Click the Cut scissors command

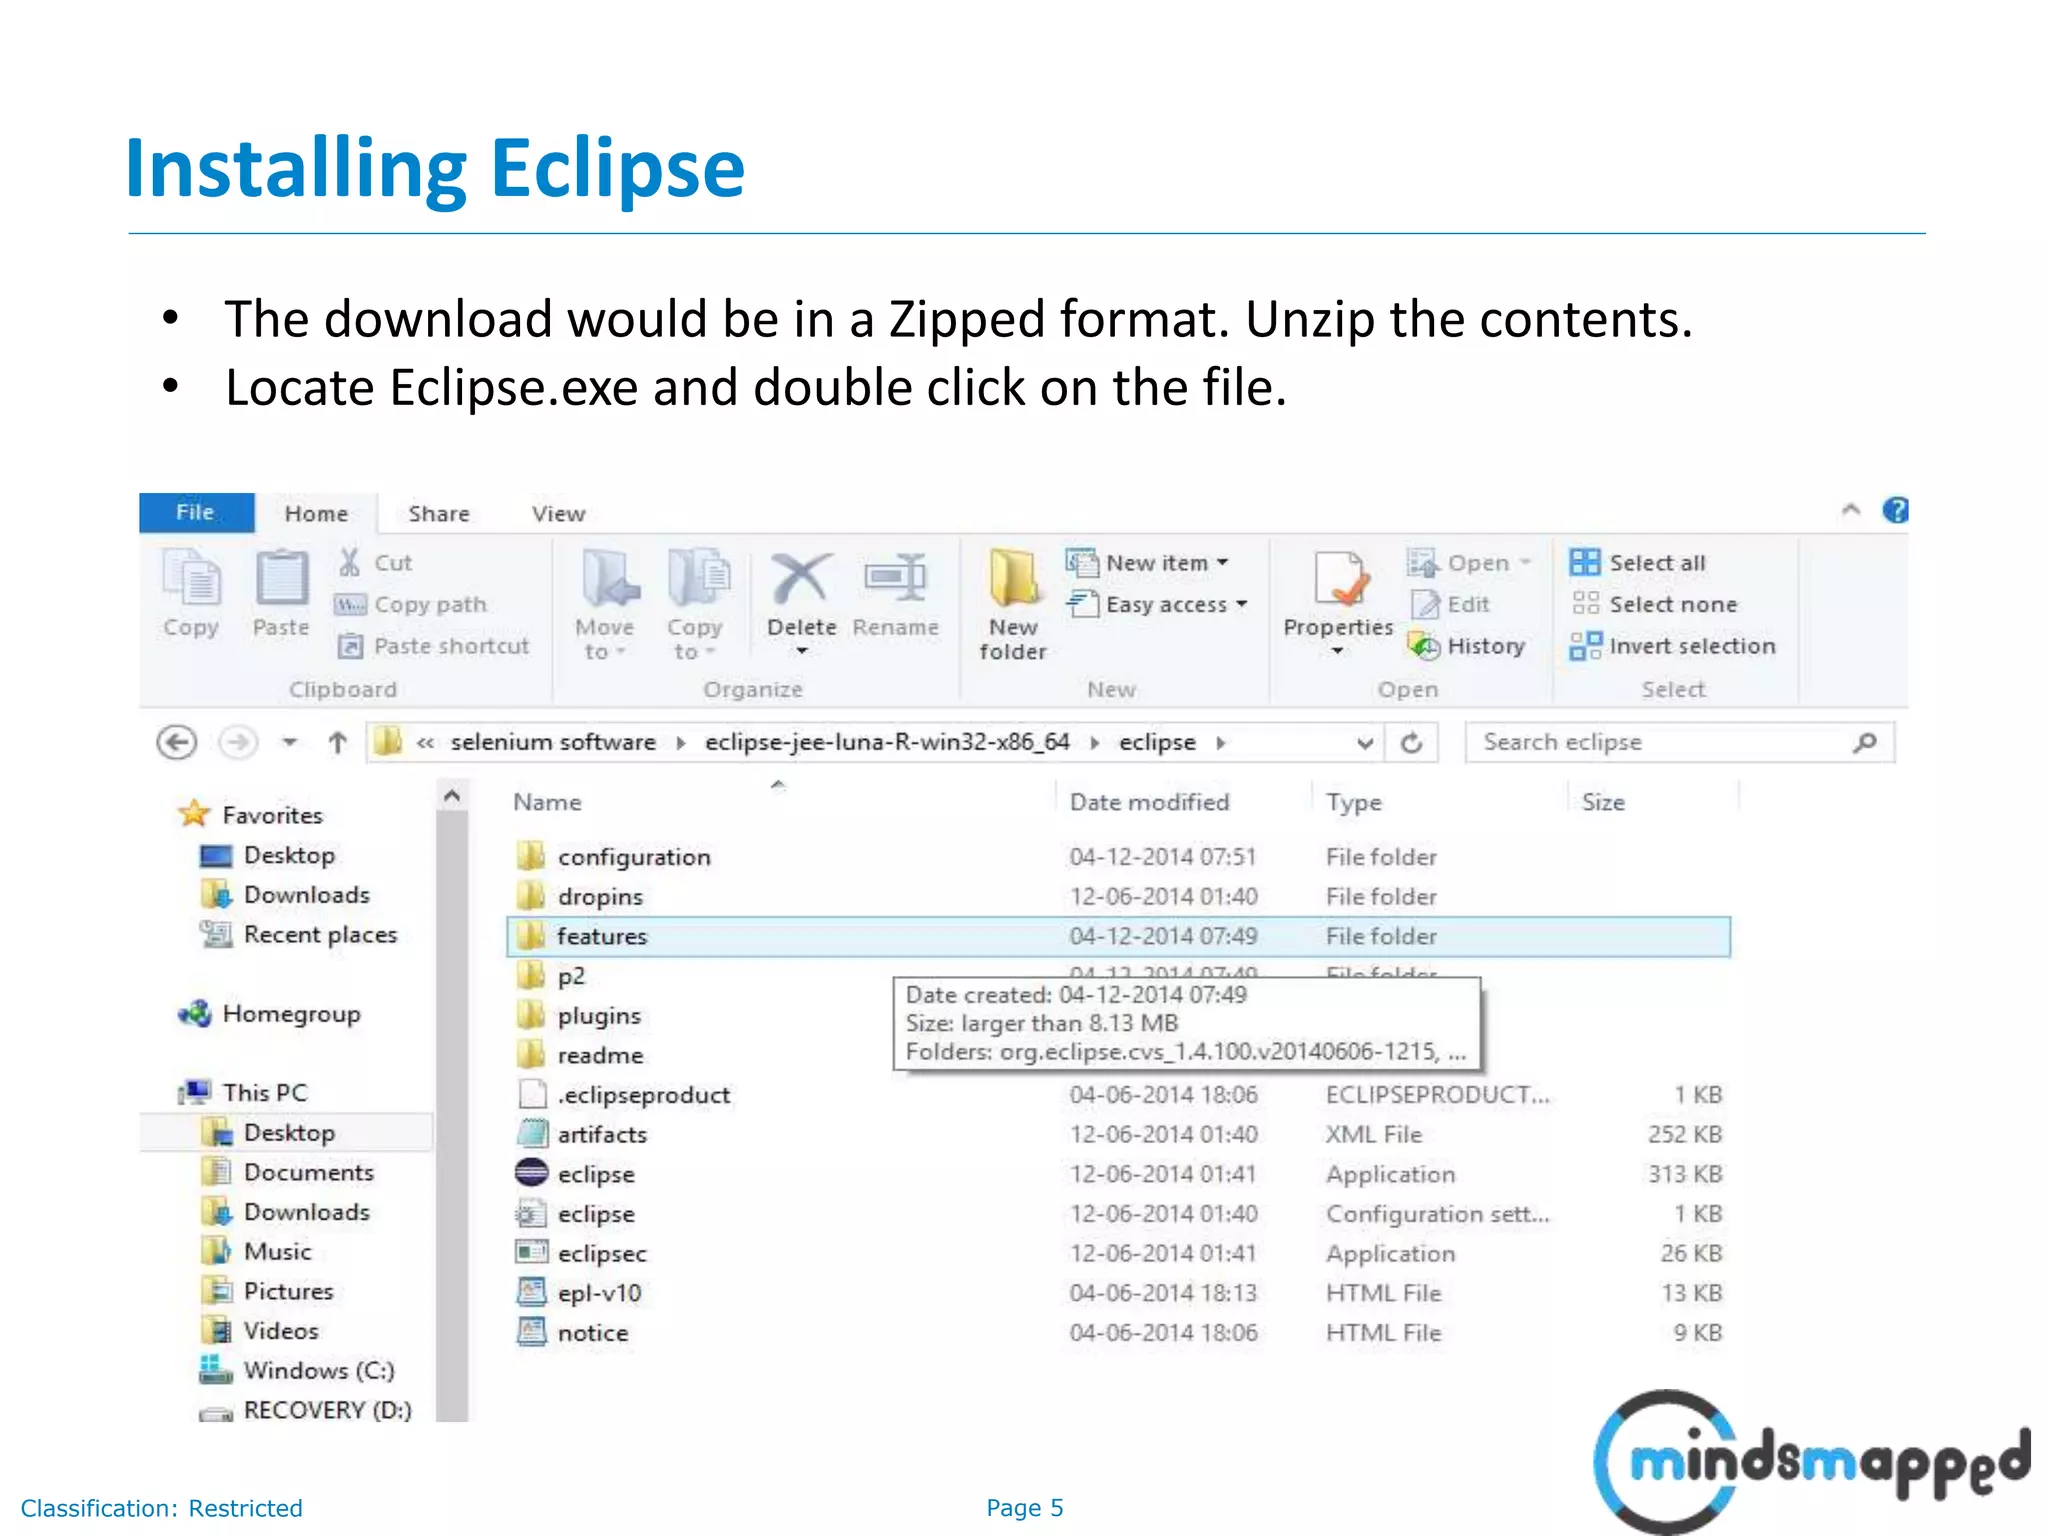376,563
